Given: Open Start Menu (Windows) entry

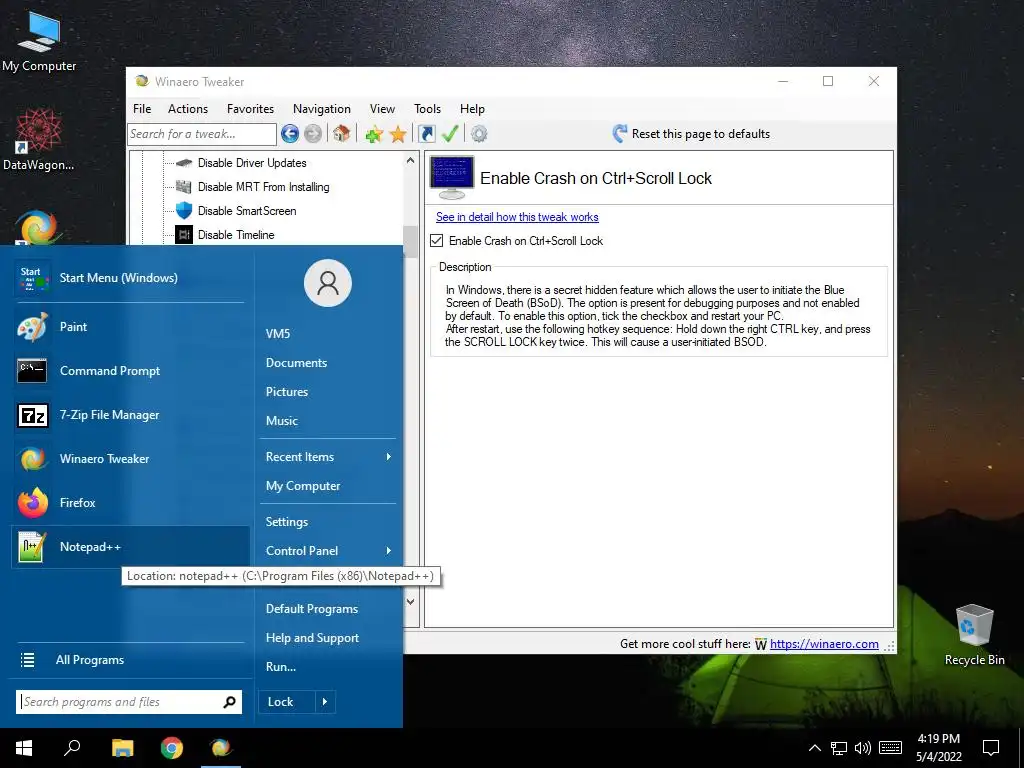Looking at the screenshot, I should tap(130, 278).
